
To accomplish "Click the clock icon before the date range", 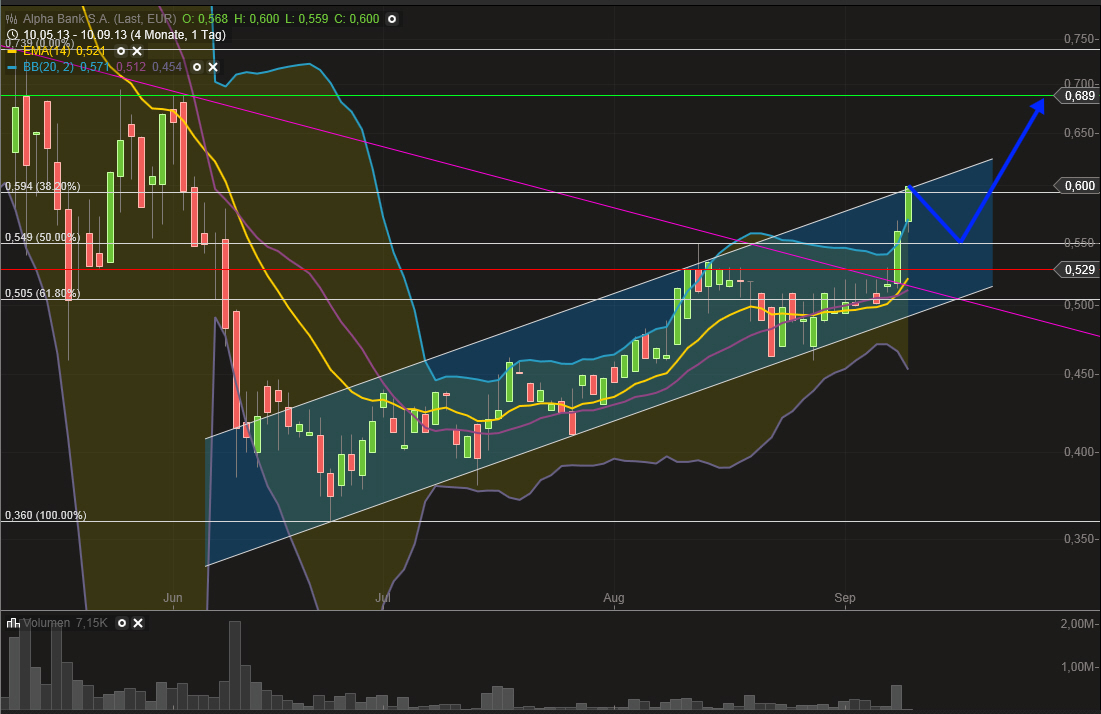I will click(x=12, y=35).
